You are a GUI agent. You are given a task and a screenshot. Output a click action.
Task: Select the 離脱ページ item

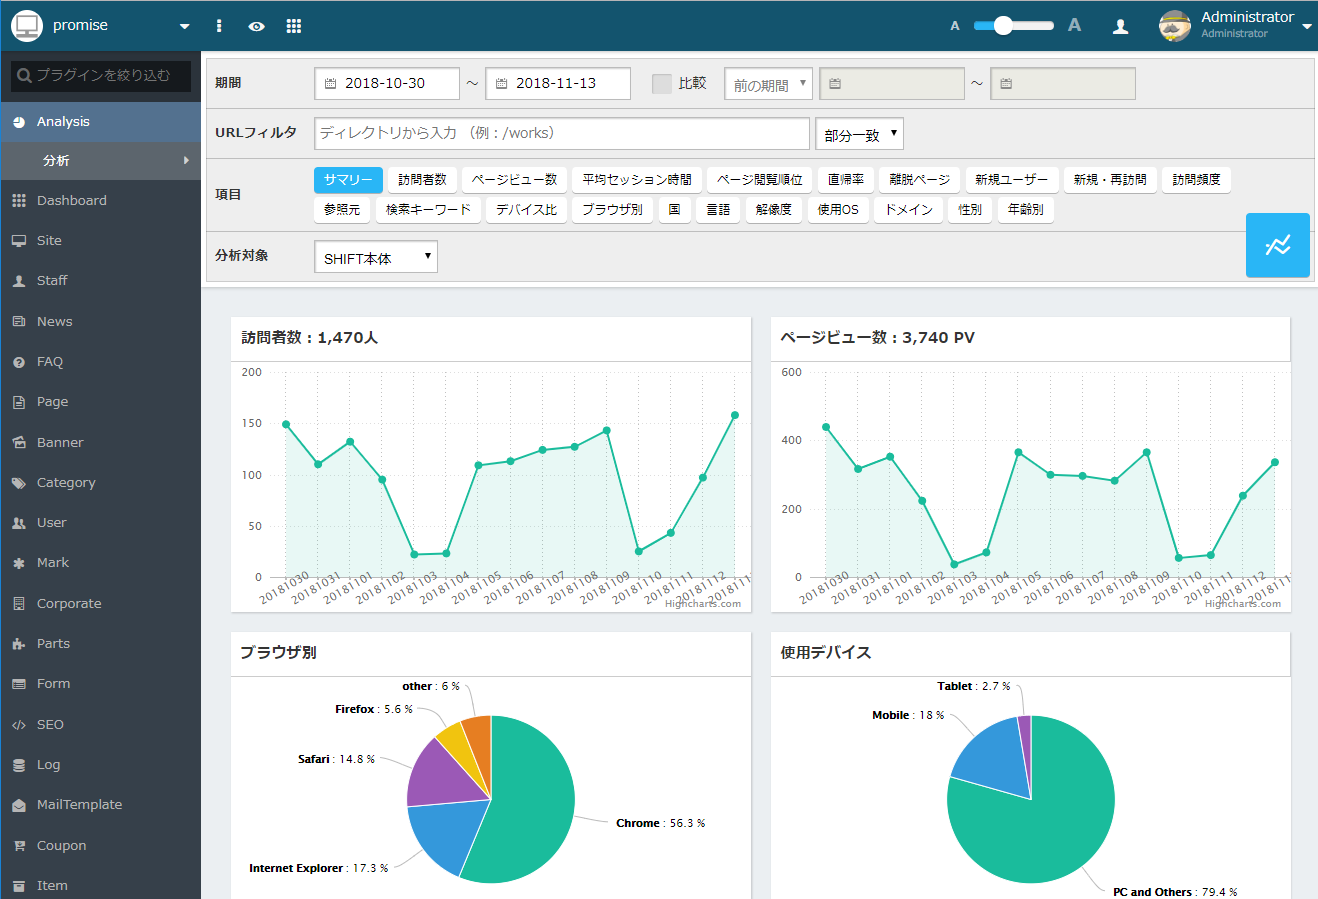point(920,180)
